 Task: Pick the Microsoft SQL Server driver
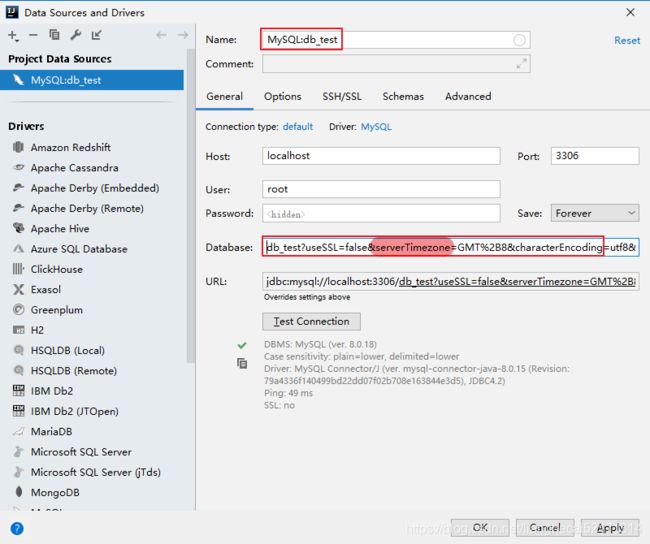(81, 452)
